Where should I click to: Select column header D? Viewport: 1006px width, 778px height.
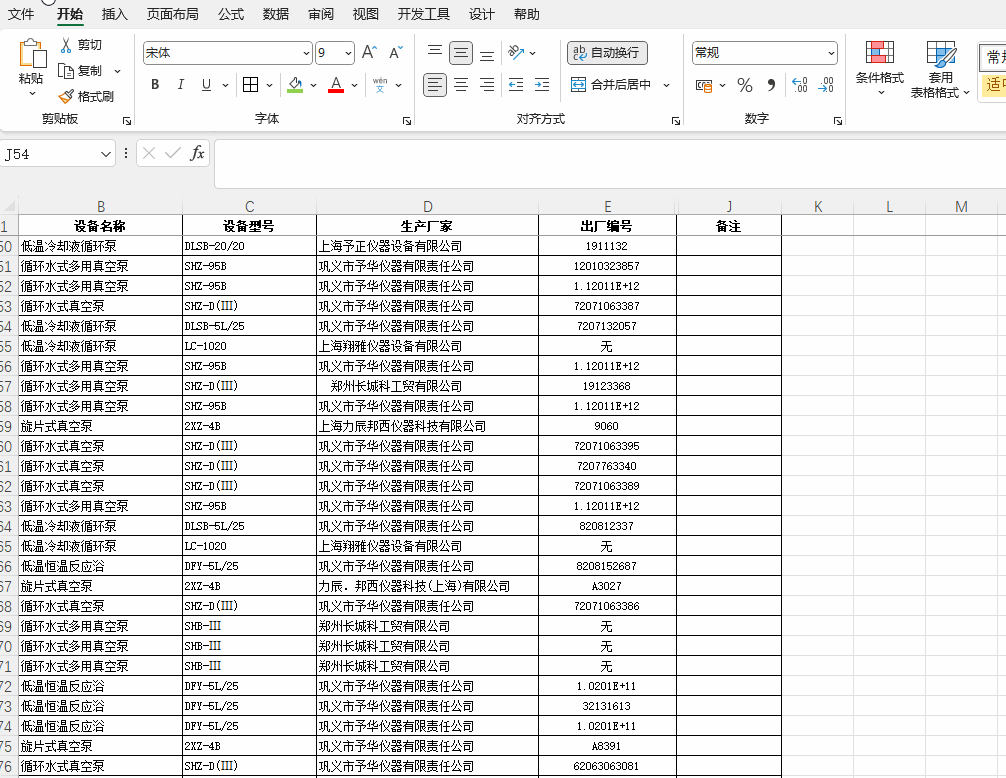(x=427, y=207)
